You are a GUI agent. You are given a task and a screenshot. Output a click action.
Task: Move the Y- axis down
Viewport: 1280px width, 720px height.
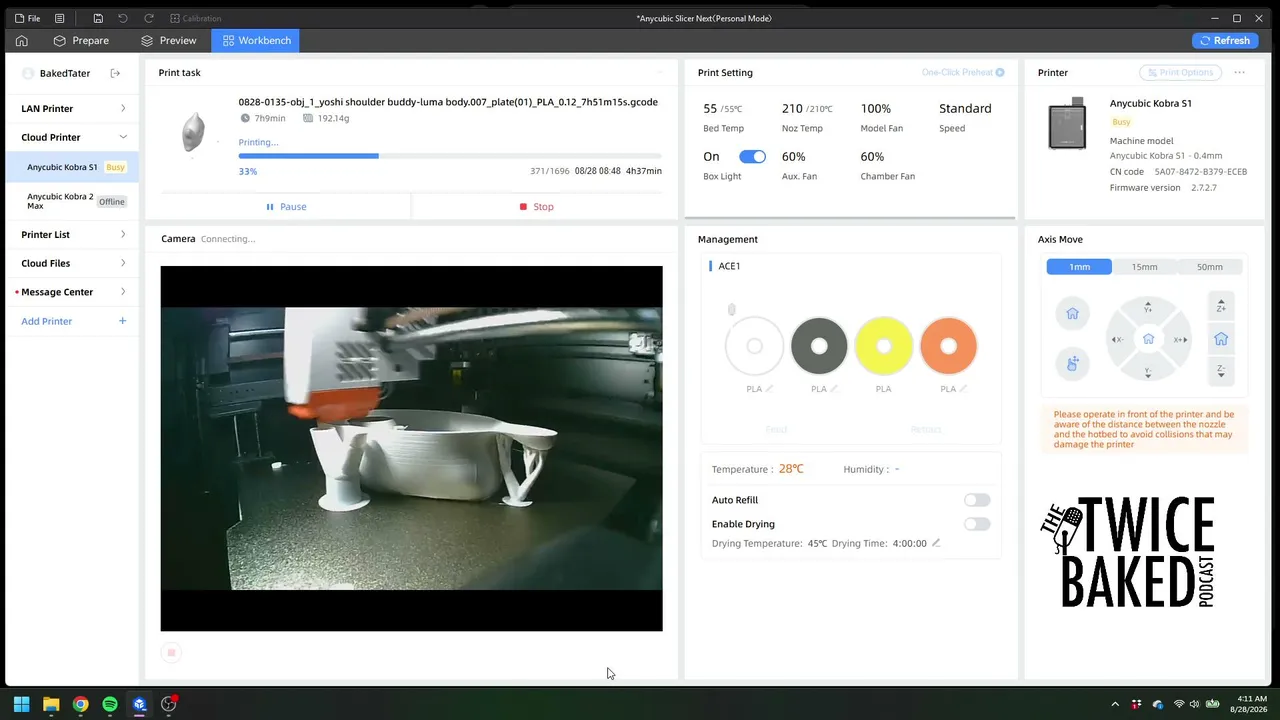coord(1148,372)
